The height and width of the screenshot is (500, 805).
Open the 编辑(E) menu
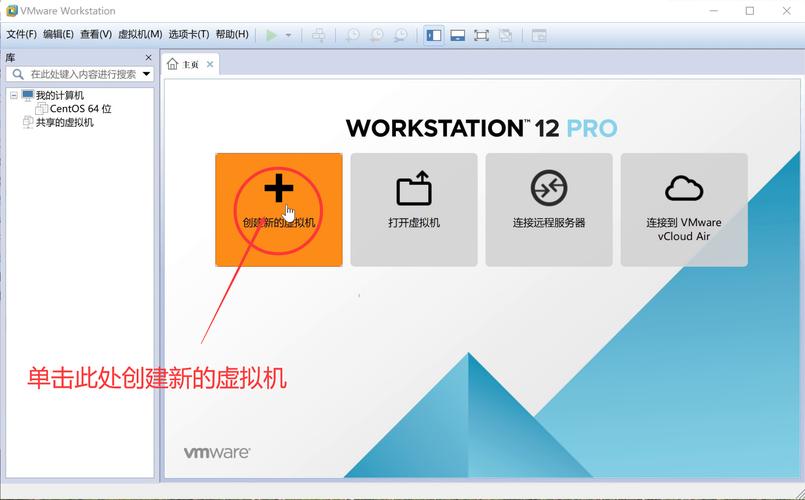[59, 34]
